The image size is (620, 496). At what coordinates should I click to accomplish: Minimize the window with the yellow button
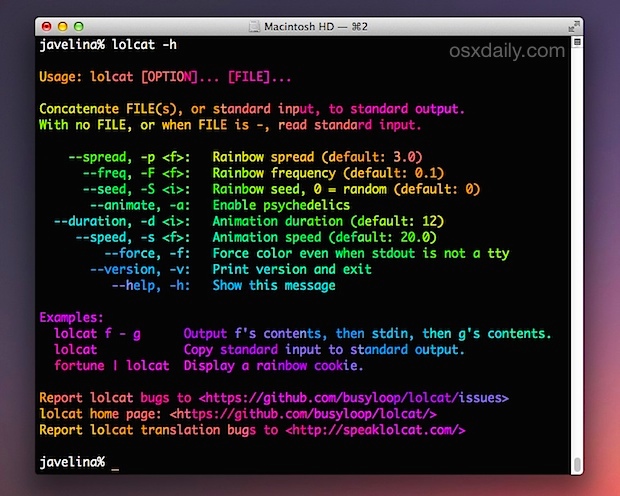tap(62, 27)
